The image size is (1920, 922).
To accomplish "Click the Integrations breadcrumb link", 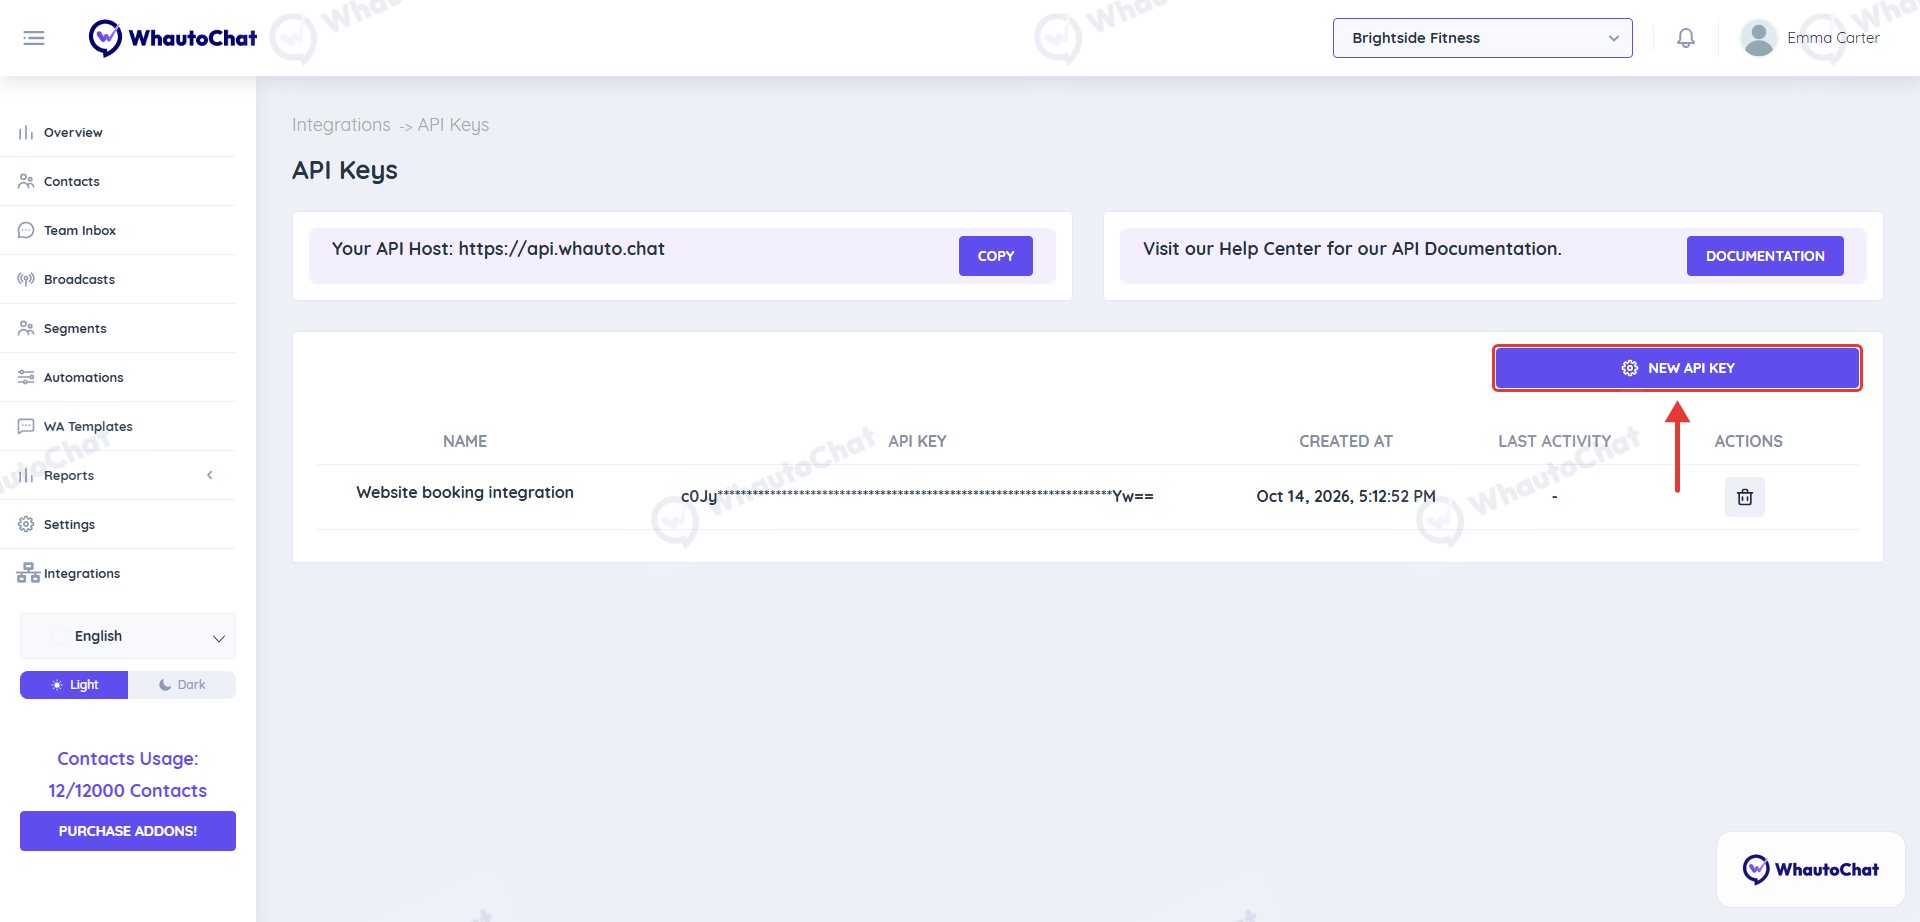I will tap(341, 125).
